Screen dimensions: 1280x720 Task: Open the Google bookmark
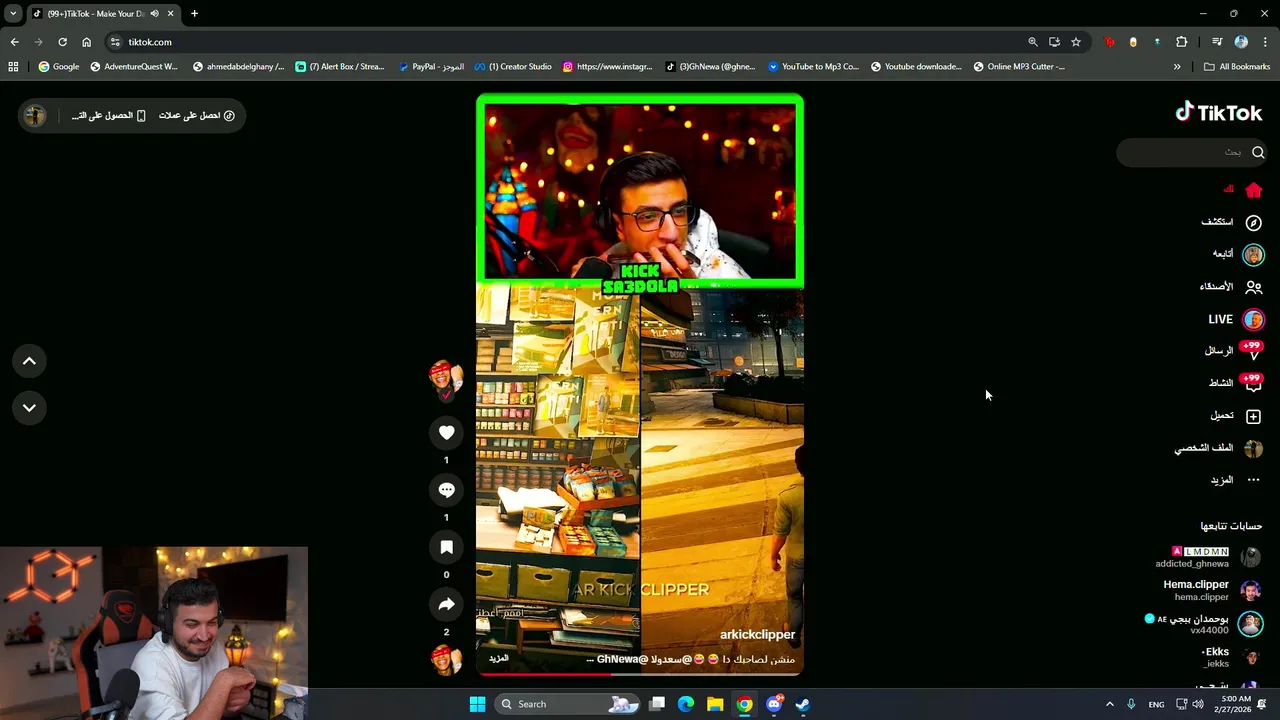tap(59, 67)
